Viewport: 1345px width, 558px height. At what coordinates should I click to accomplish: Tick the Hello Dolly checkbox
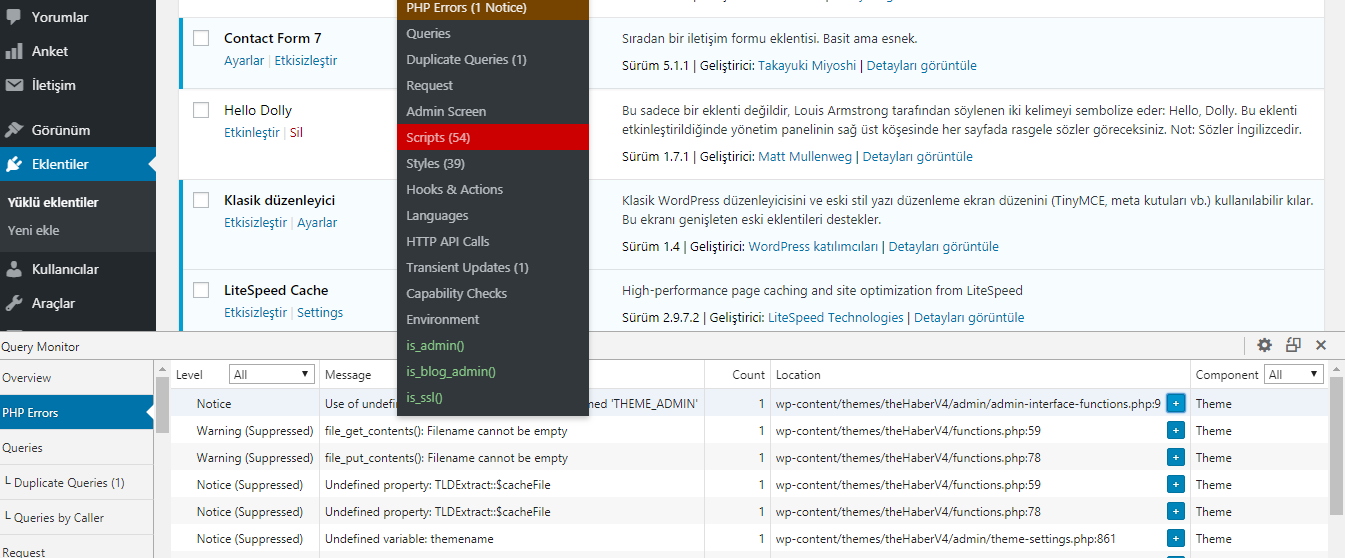coord(201,110)
